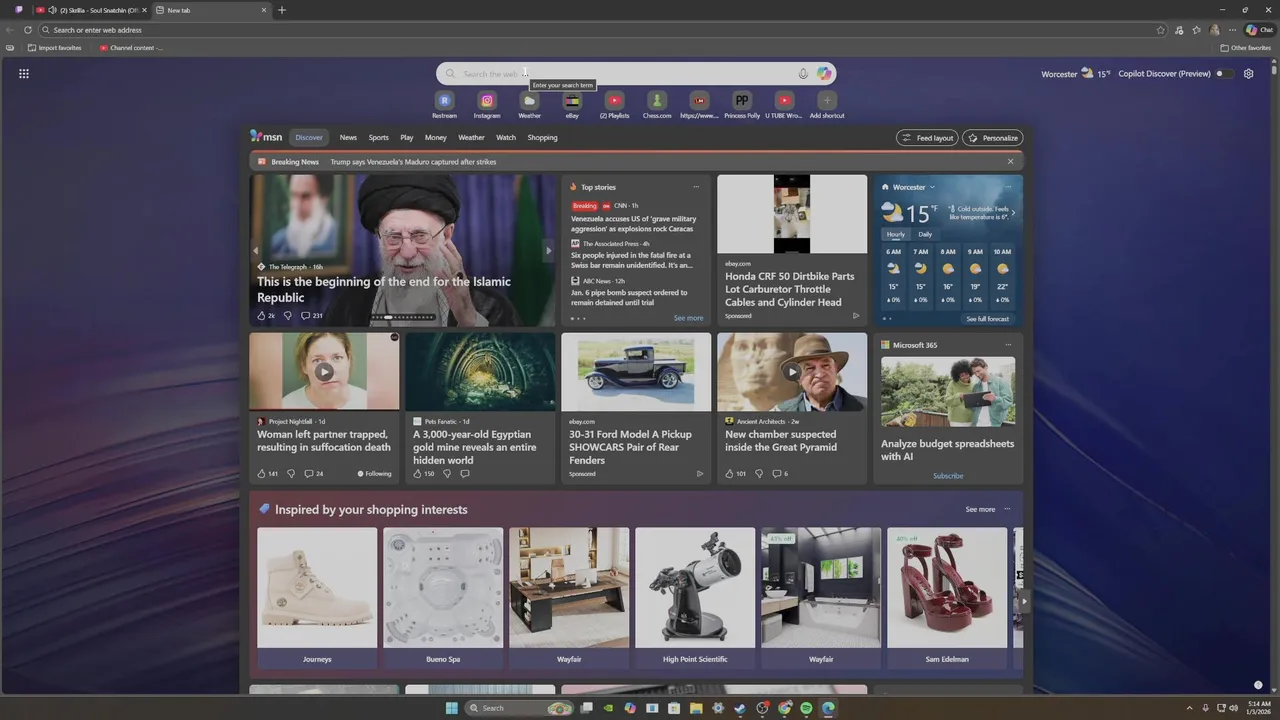
Task: Open Import favorites bookmark
Action: [55, 48]
